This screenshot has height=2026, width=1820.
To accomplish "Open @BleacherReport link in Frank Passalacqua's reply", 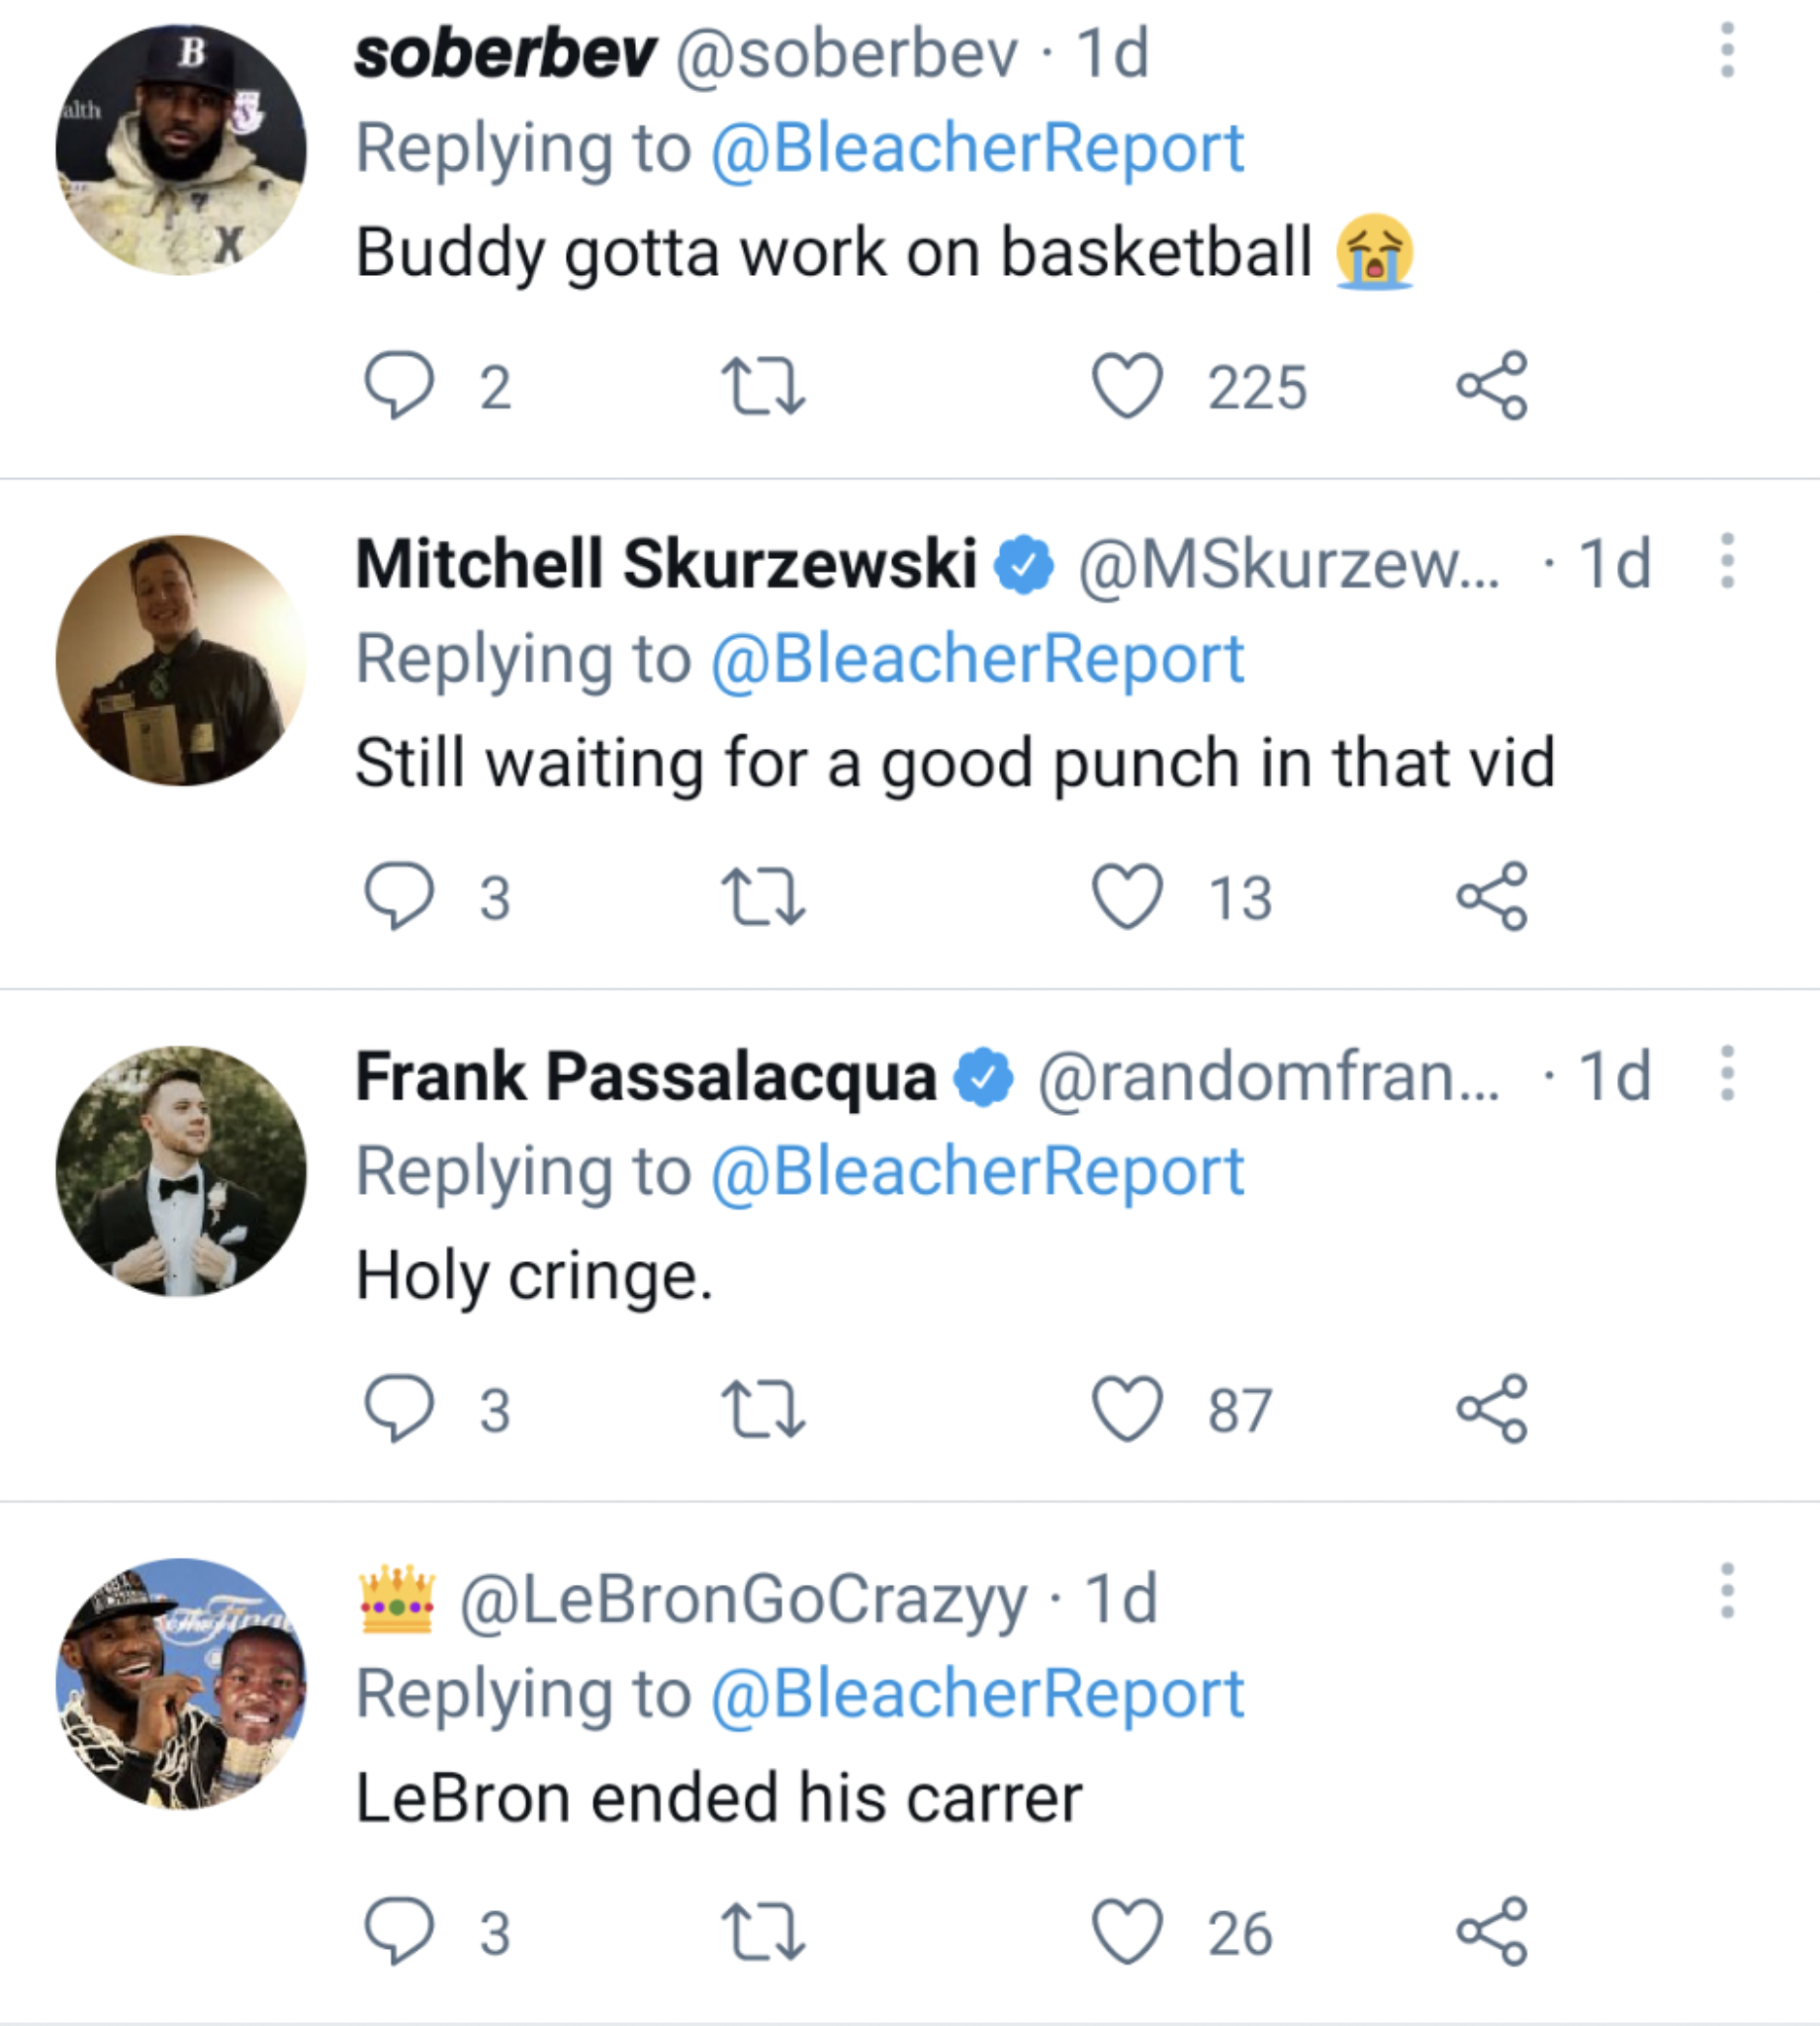I will click(x=977, y=1171).
